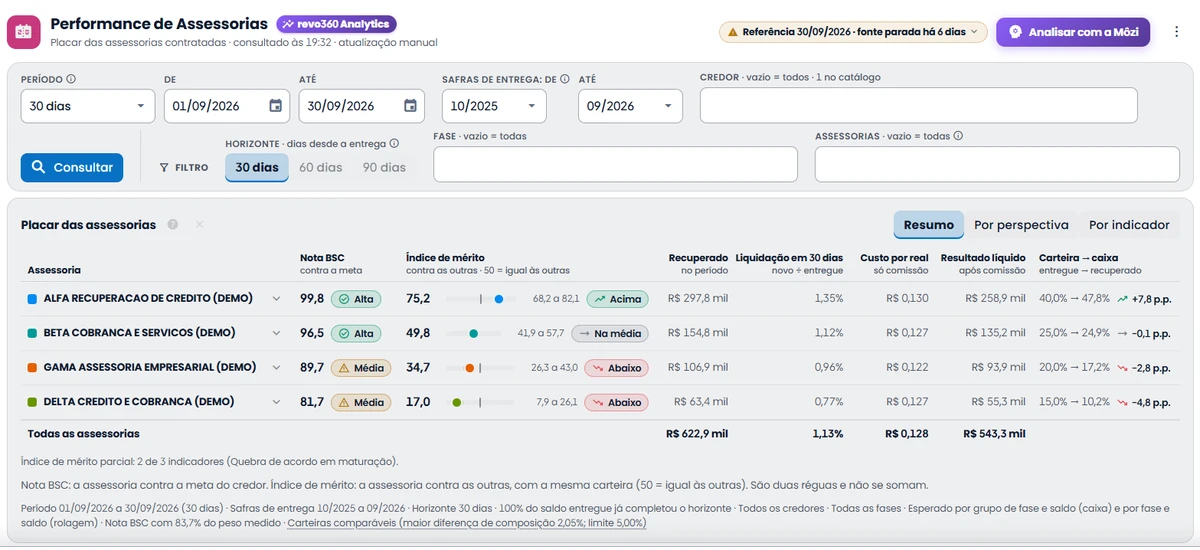Screen dimensions: 1200x550
Task: Click the merit index slider for GAMA
Action: tap(480, 367)
